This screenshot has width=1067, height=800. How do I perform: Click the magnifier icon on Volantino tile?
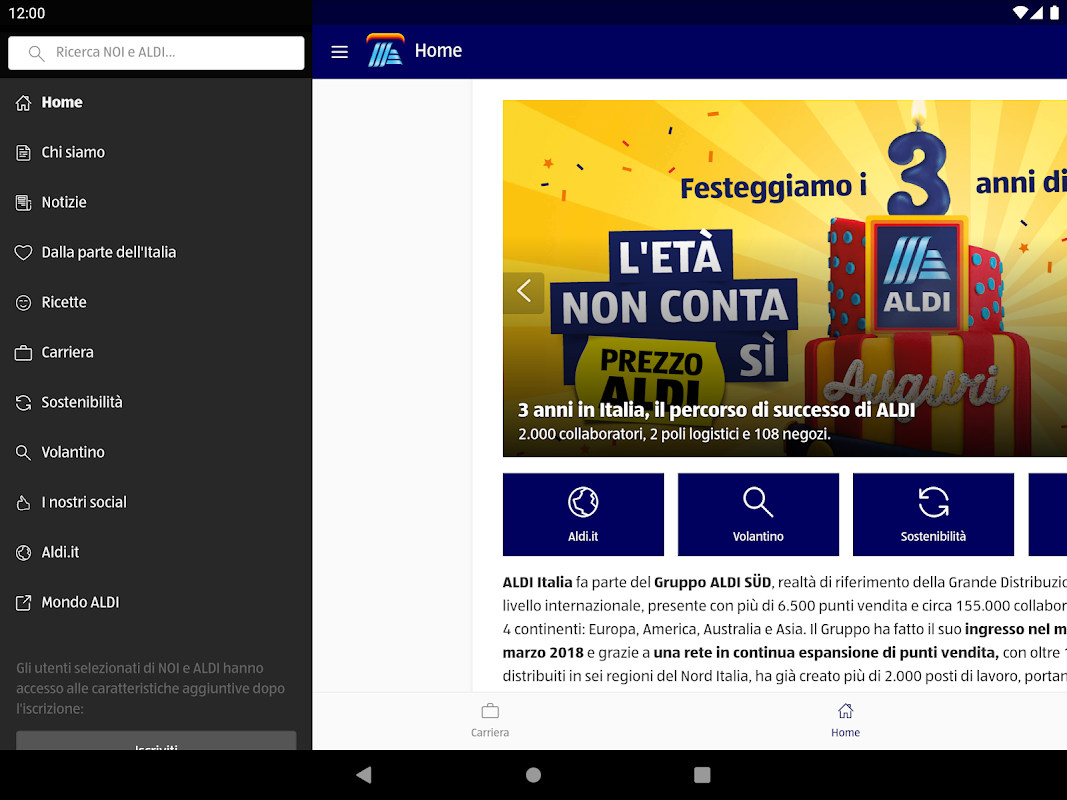[x=758, y=502]
